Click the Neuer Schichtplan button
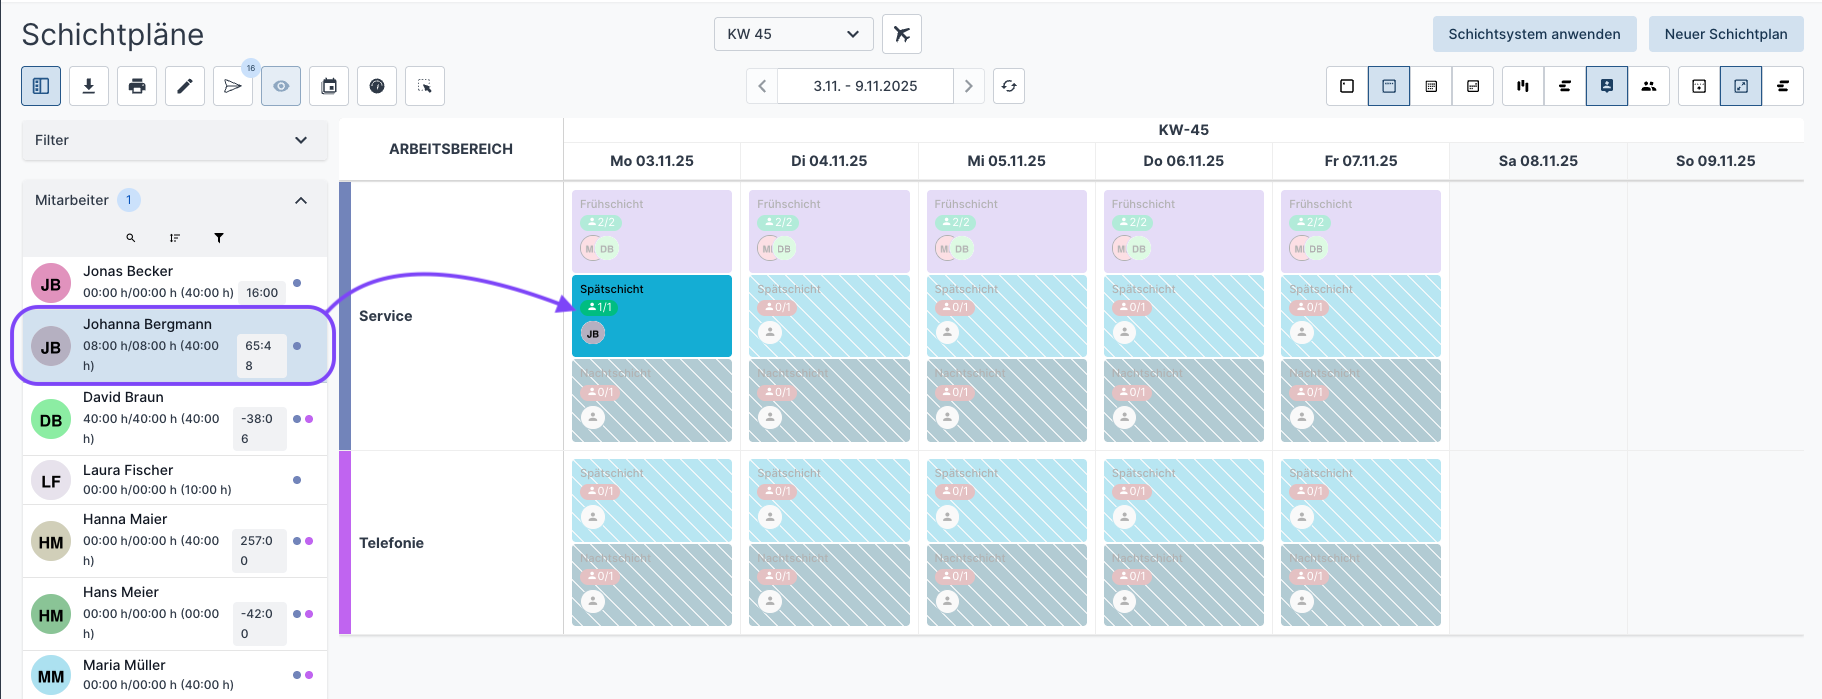 pos(1725,34)
